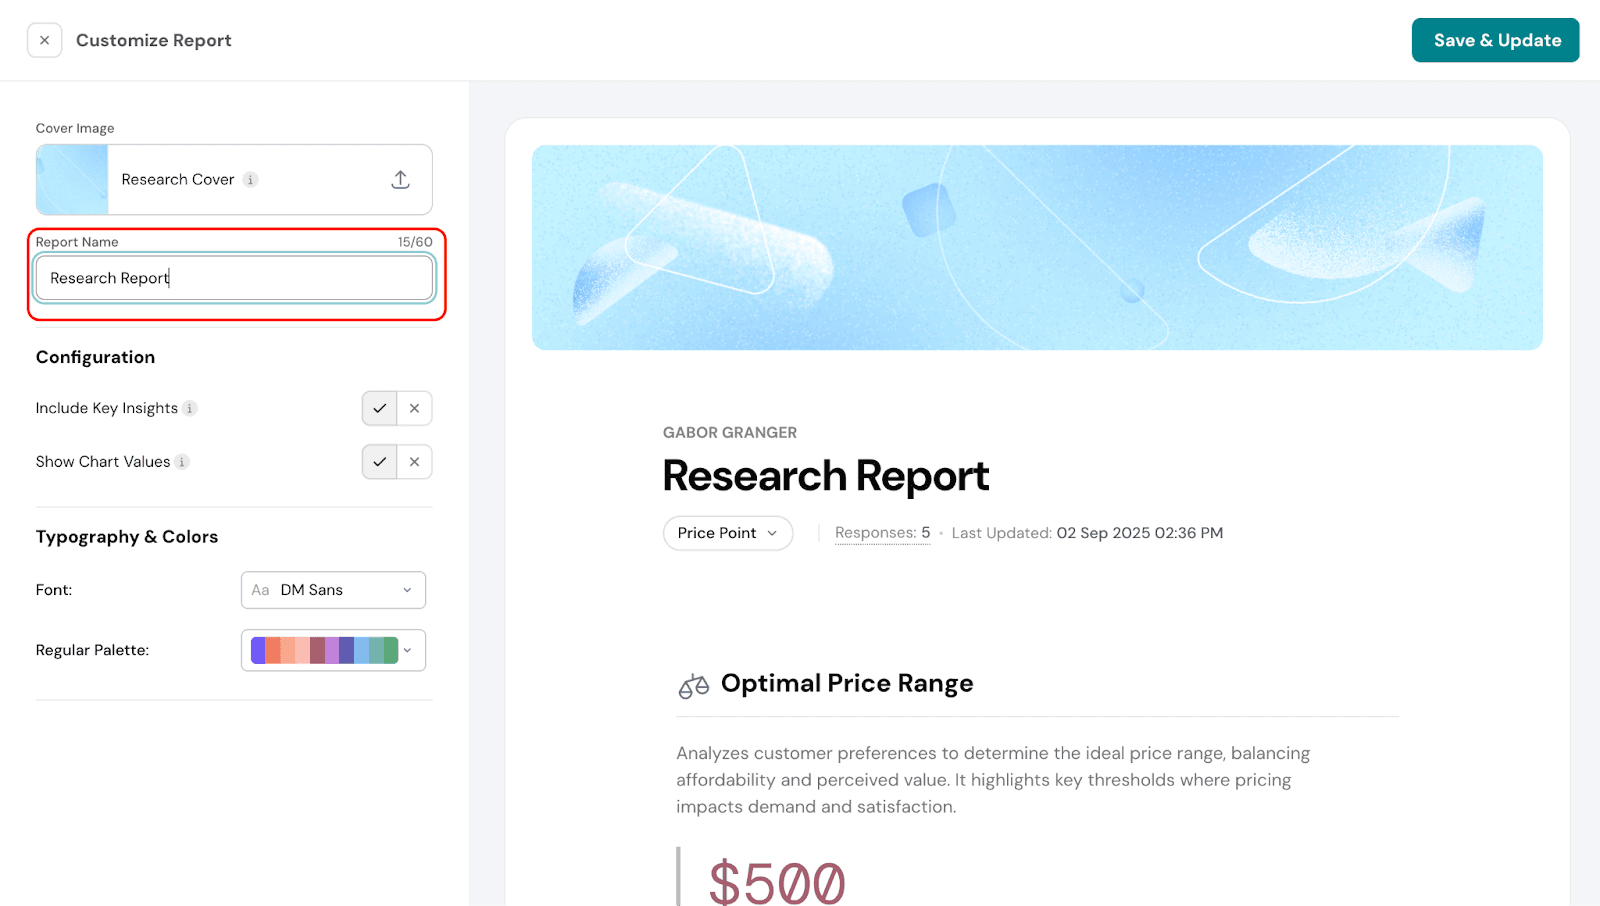Enable Show Chart Values with checkmark
The height and width of the screenshot is (906, 1600).
(x=379, y=462)
